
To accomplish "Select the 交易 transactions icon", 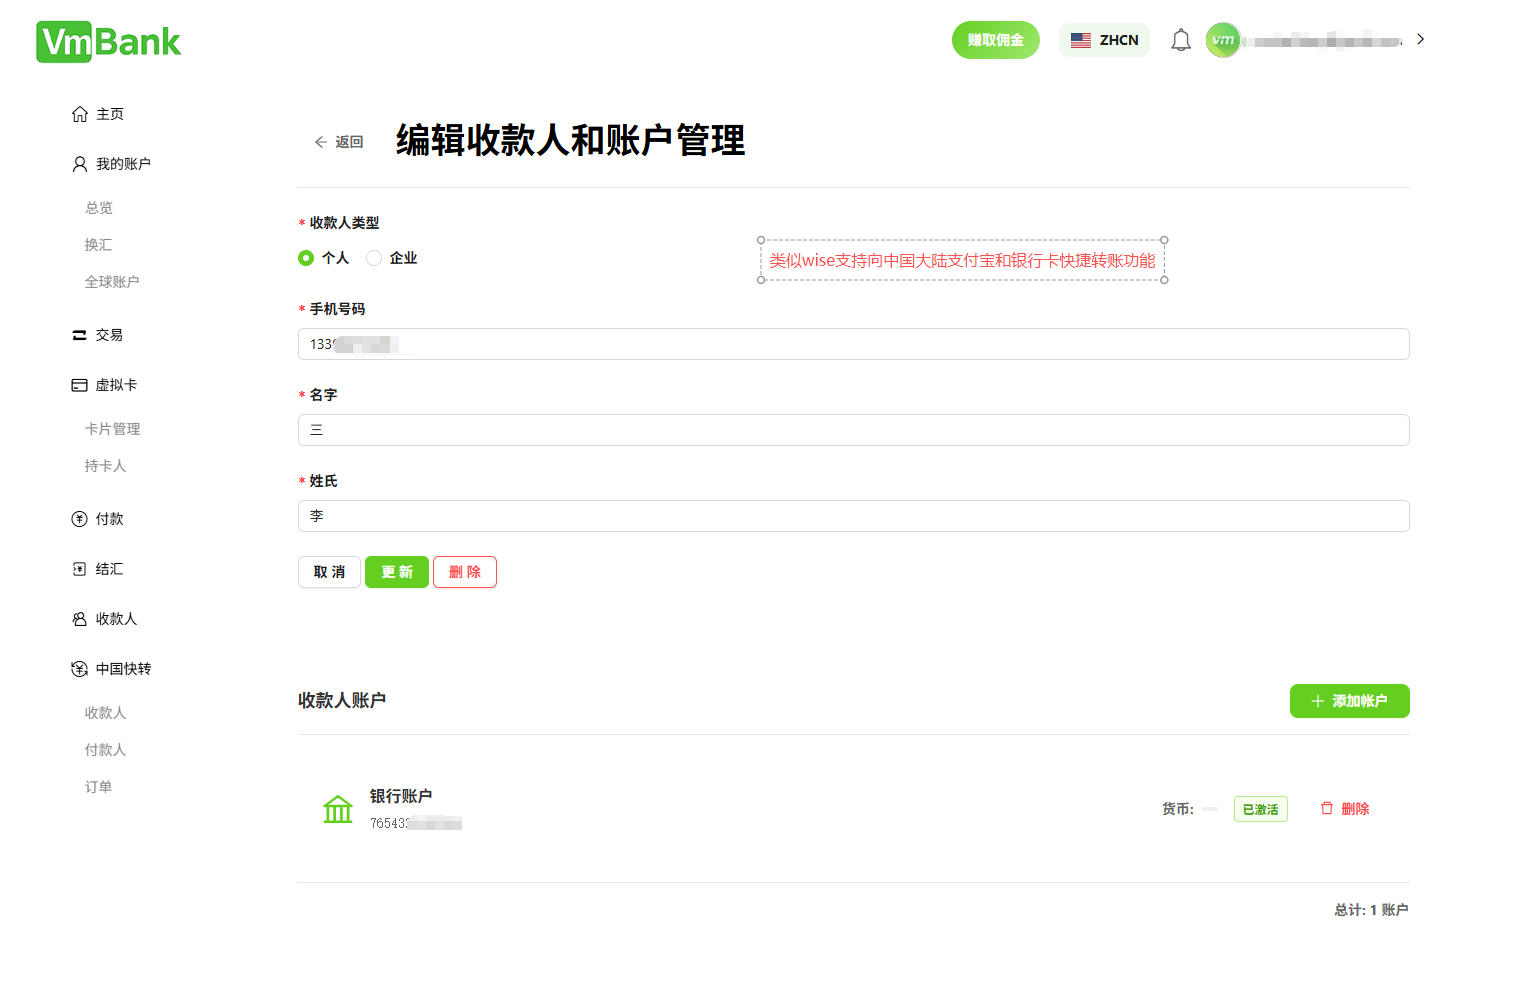I will click(x=80, y=335).
